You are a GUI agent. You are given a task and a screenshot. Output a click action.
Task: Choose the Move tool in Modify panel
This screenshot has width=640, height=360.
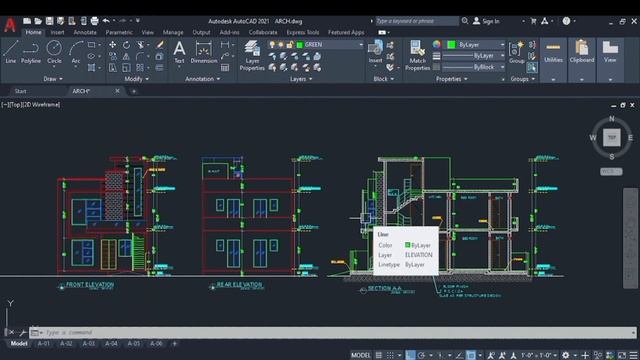[x=112, y=44]
